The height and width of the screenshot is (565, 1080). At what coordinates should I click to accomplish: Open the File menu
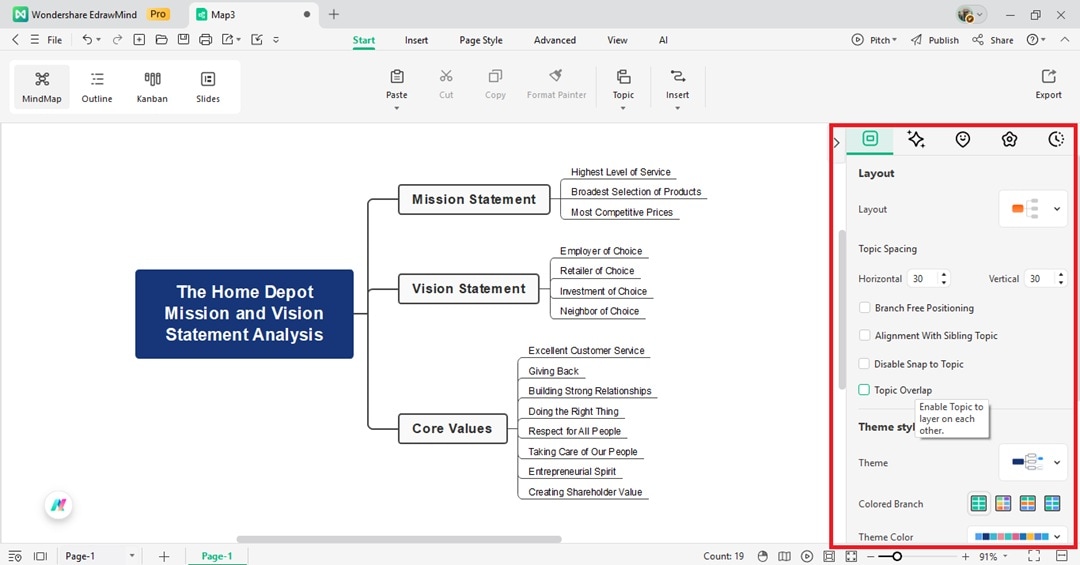coord(54,40)
